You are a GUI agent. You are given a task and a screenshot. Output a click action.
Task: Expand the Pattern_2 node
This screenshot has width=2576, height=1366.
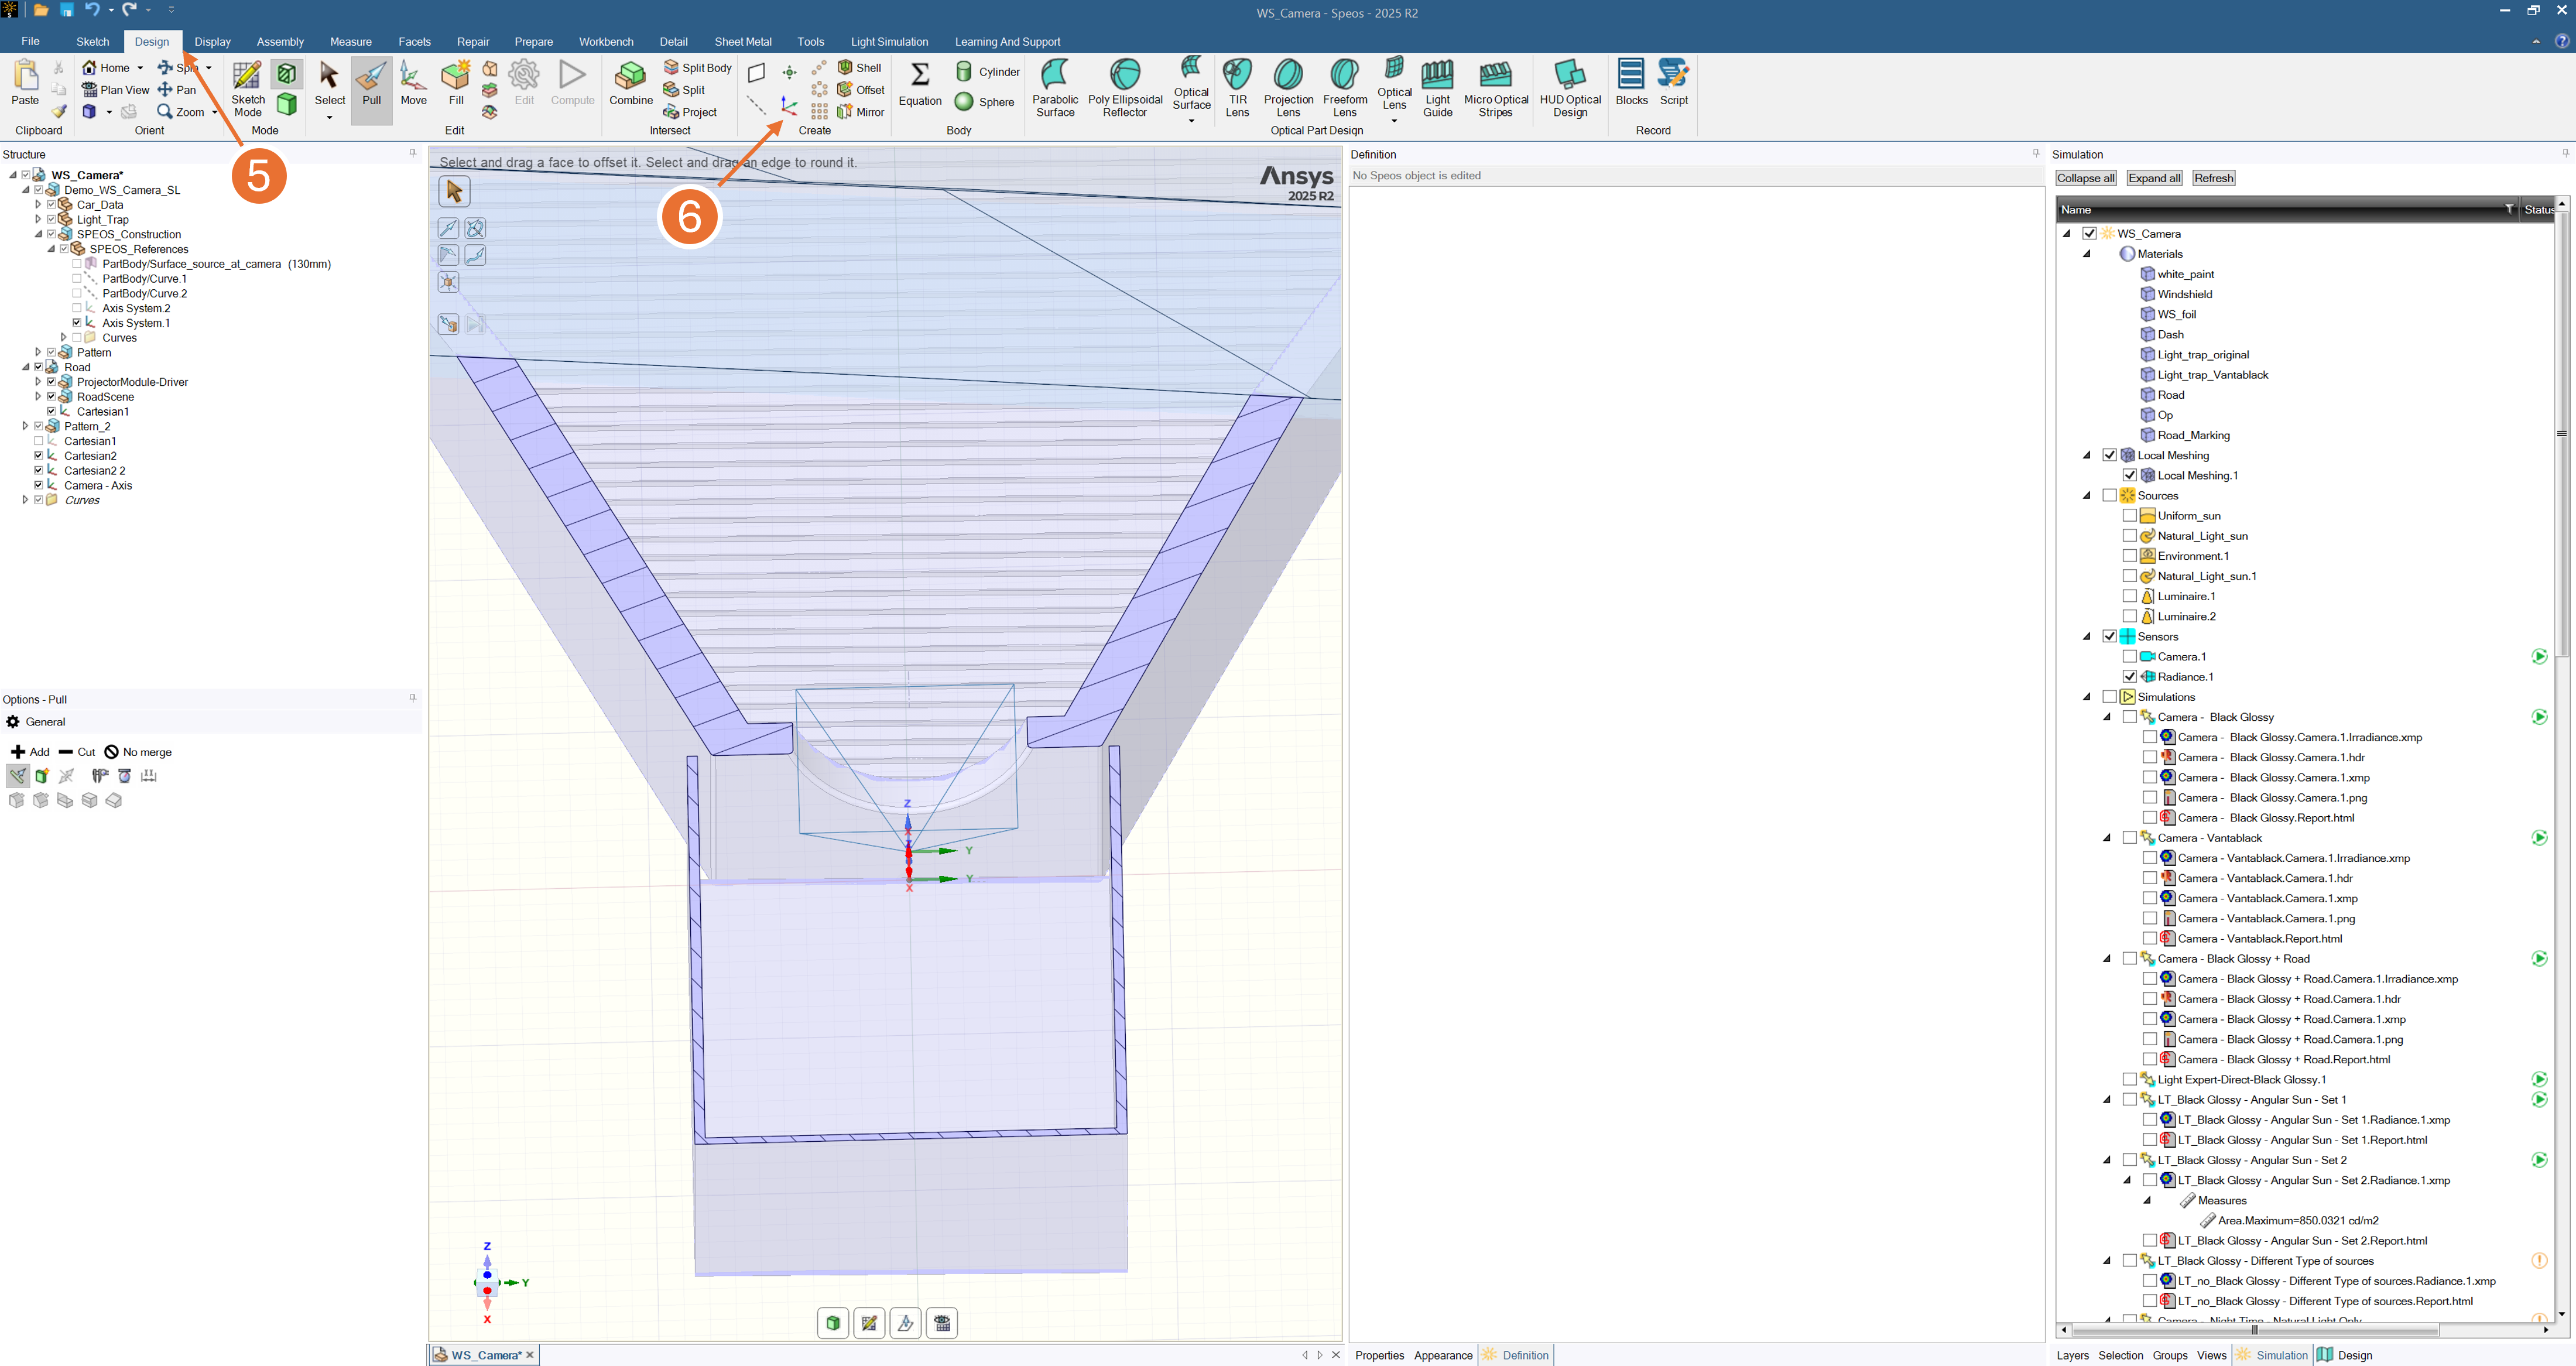click(25, 426)
